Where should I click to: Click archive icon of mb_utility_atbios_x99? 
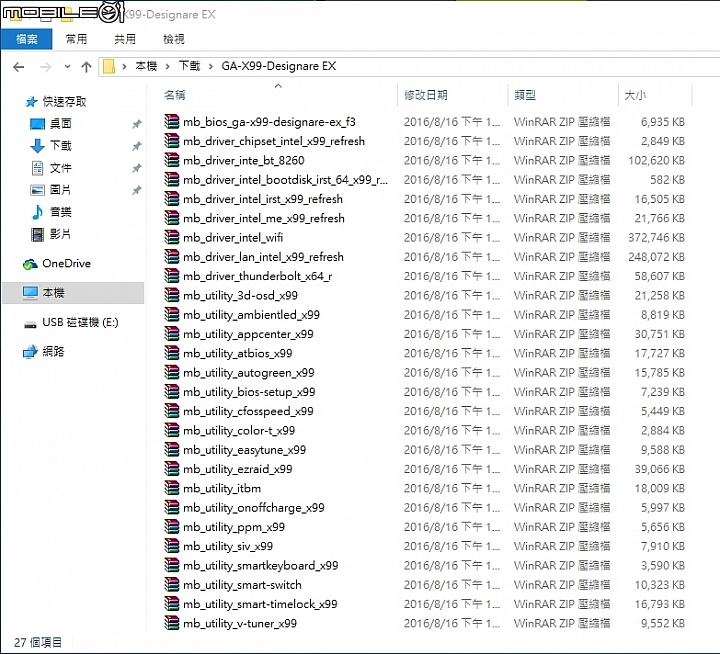click(172, 353)
